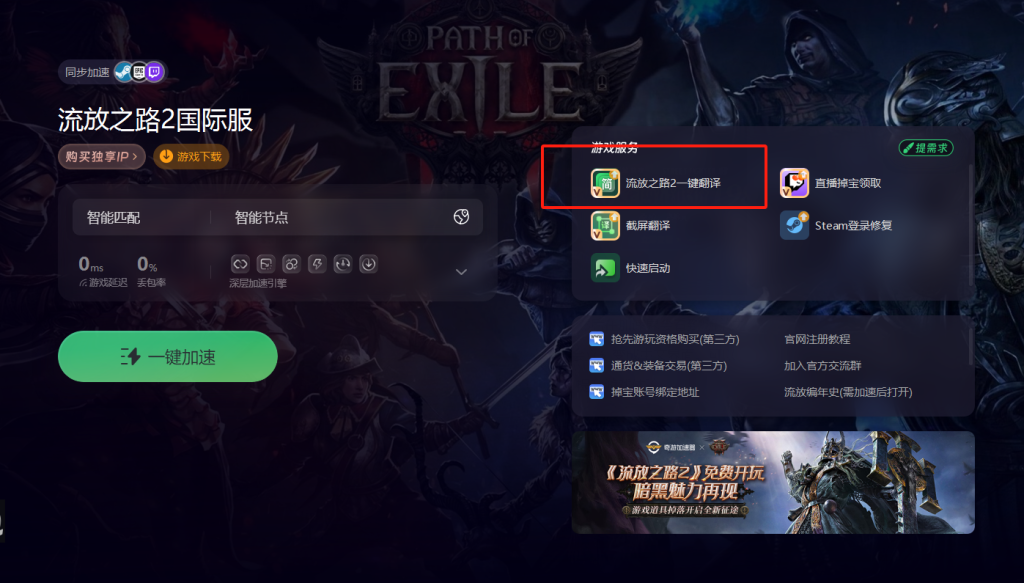Image resolution: width=1024 pixels, height=583 pixels.
Task: Click the lightning bolt acceleration engine icon
Action: [317, 264]
